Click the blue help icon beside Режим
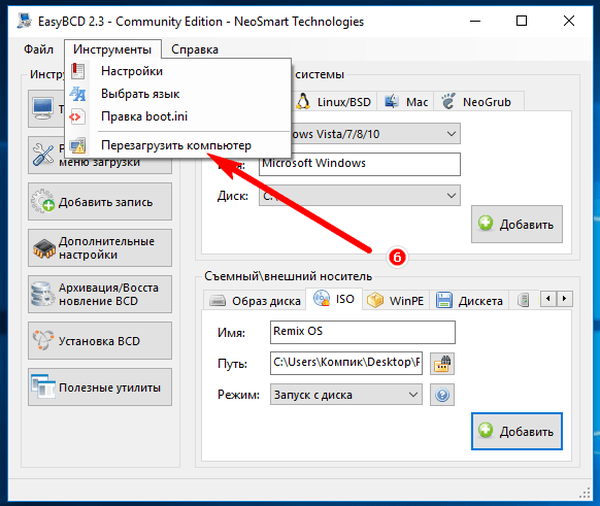Viewport: 600px width, 506px height. [x=442, y=395]
